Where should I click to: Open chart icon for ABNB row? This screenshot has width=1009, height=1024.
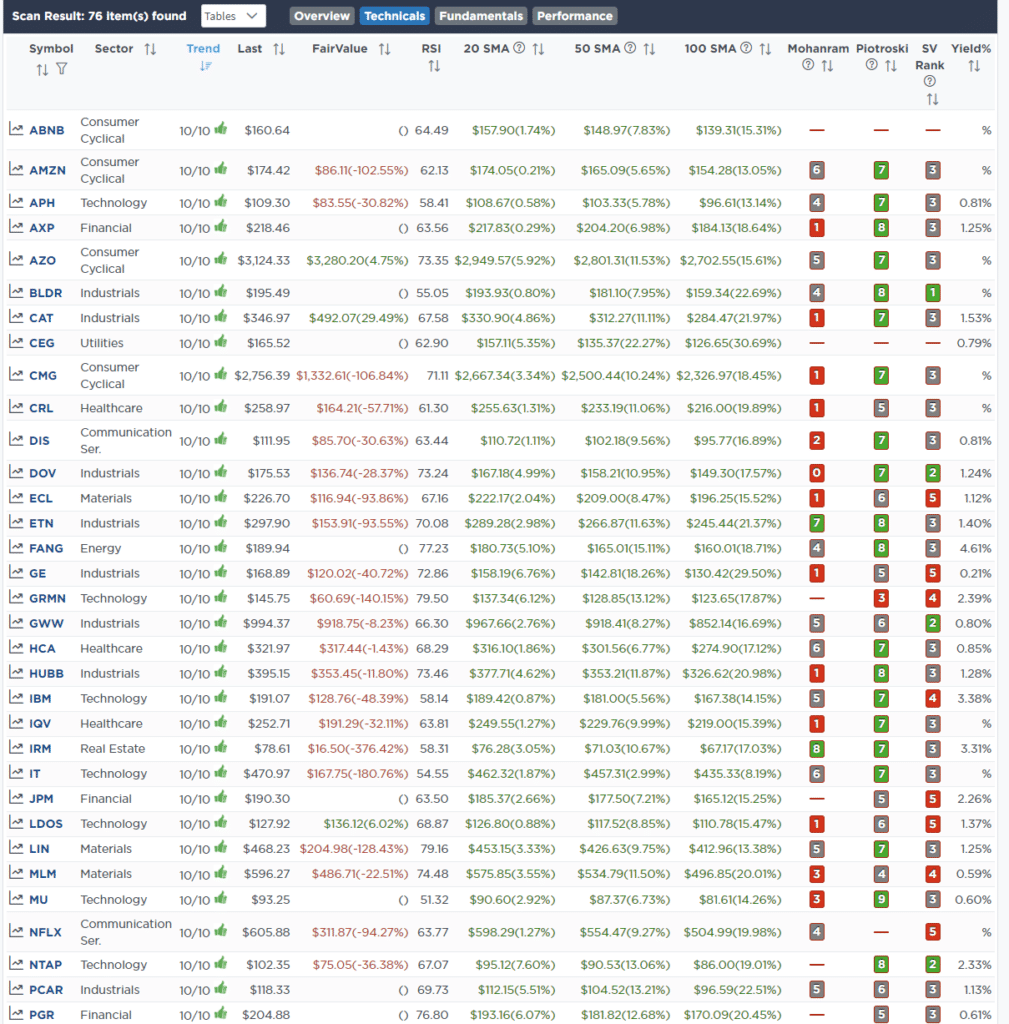(x=16, y=129)
